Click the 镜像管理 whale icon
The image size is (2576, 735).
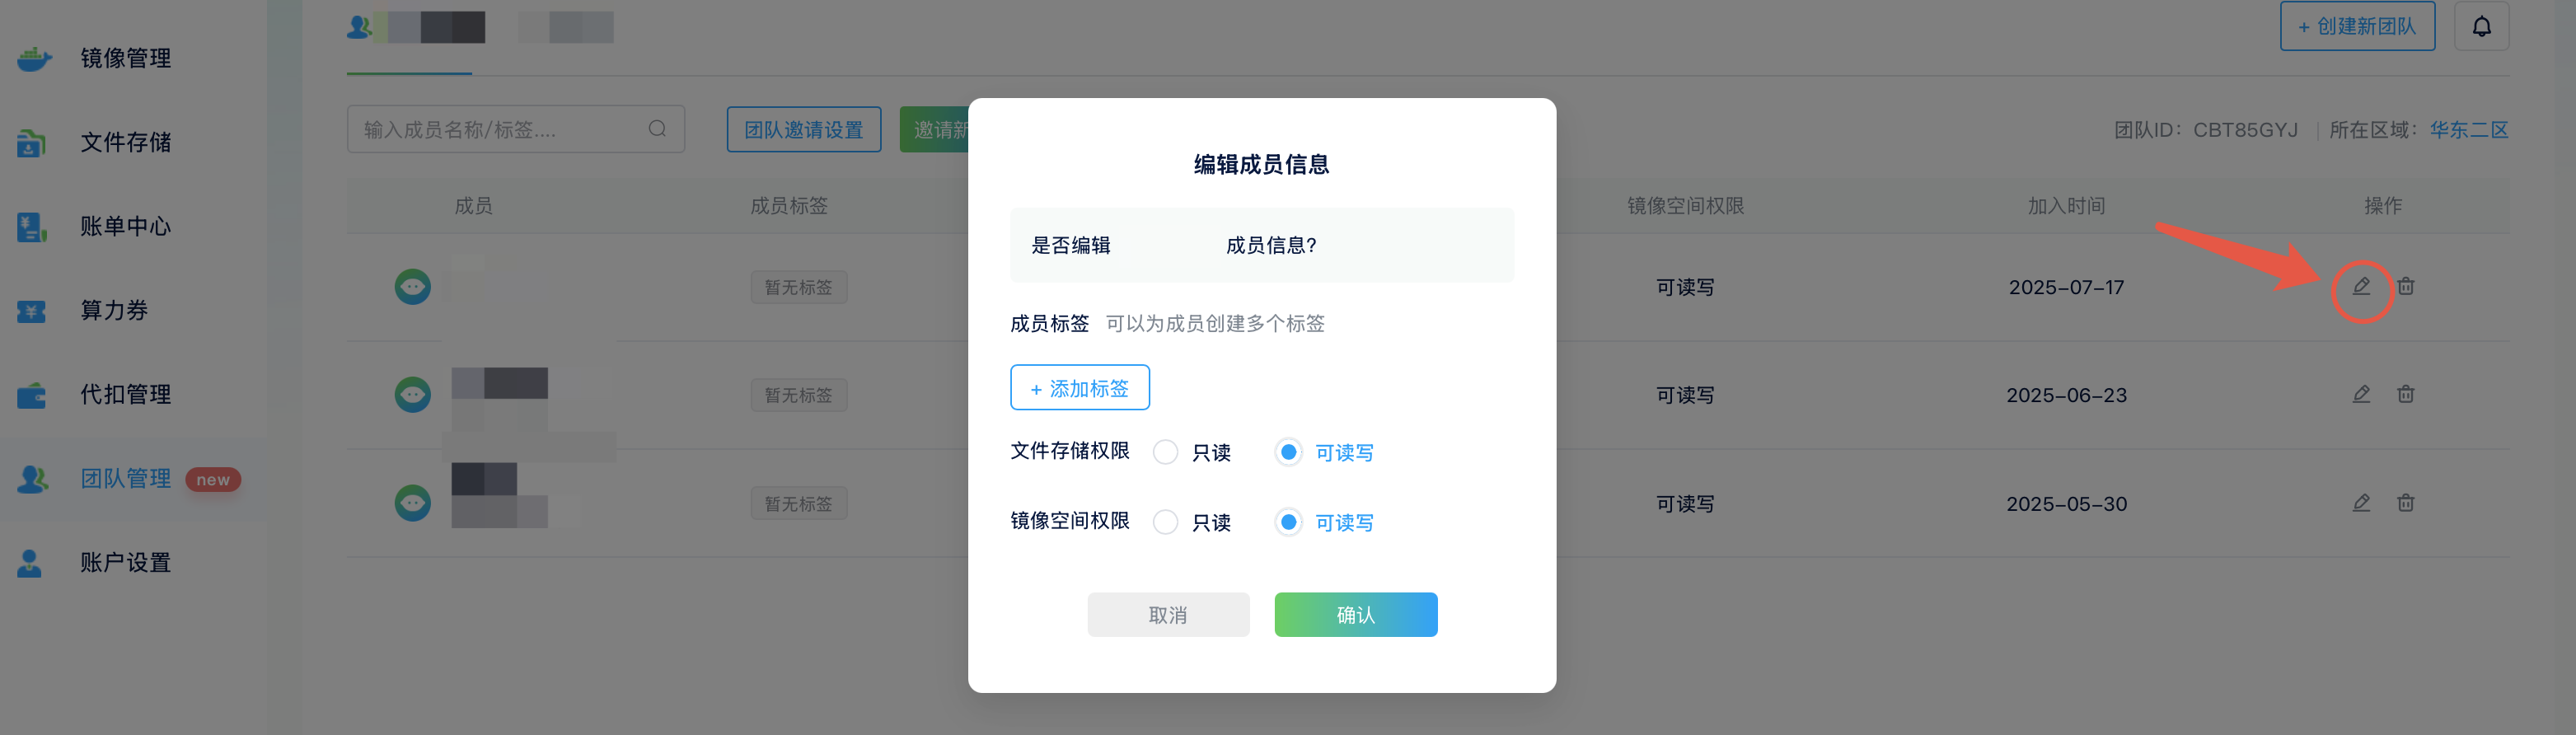(33, 59)
